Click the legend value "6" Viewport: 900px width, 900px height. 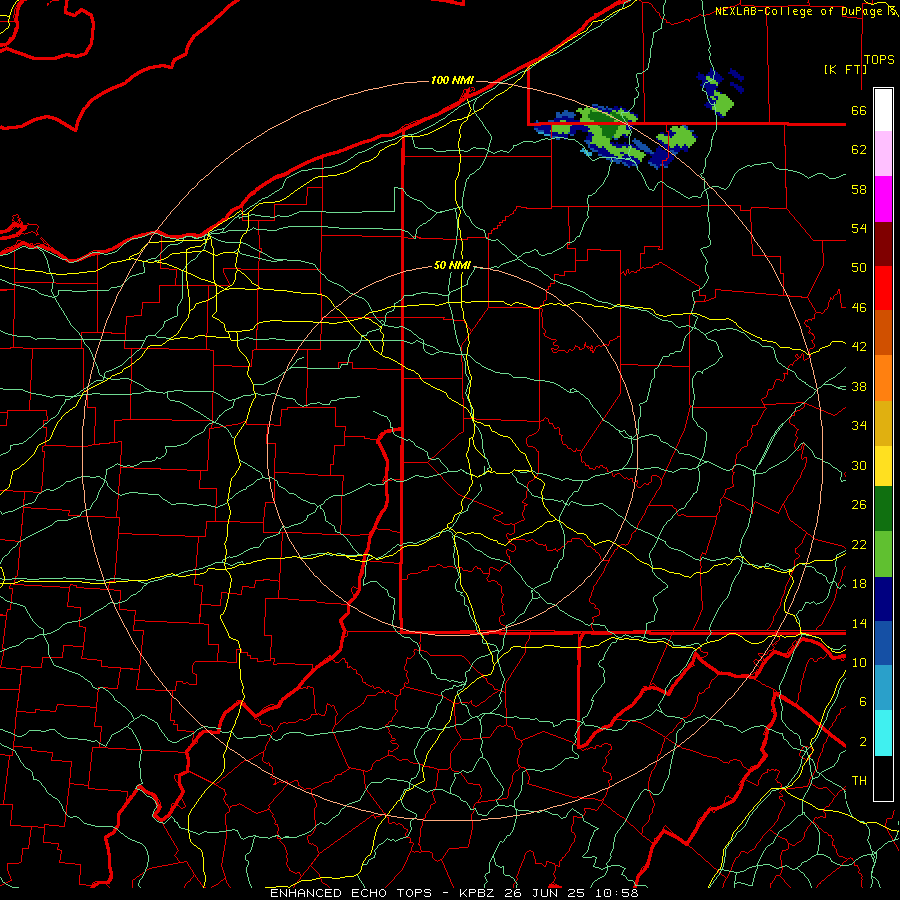[x=862, y=702]
